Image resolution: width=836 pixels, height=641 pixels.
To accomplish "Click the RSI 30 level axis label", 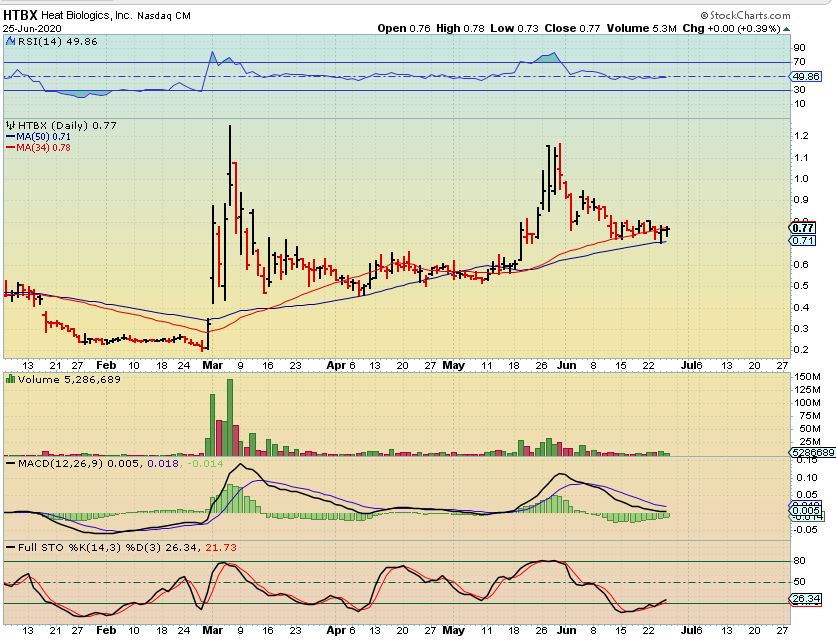I will pos(799,90).
